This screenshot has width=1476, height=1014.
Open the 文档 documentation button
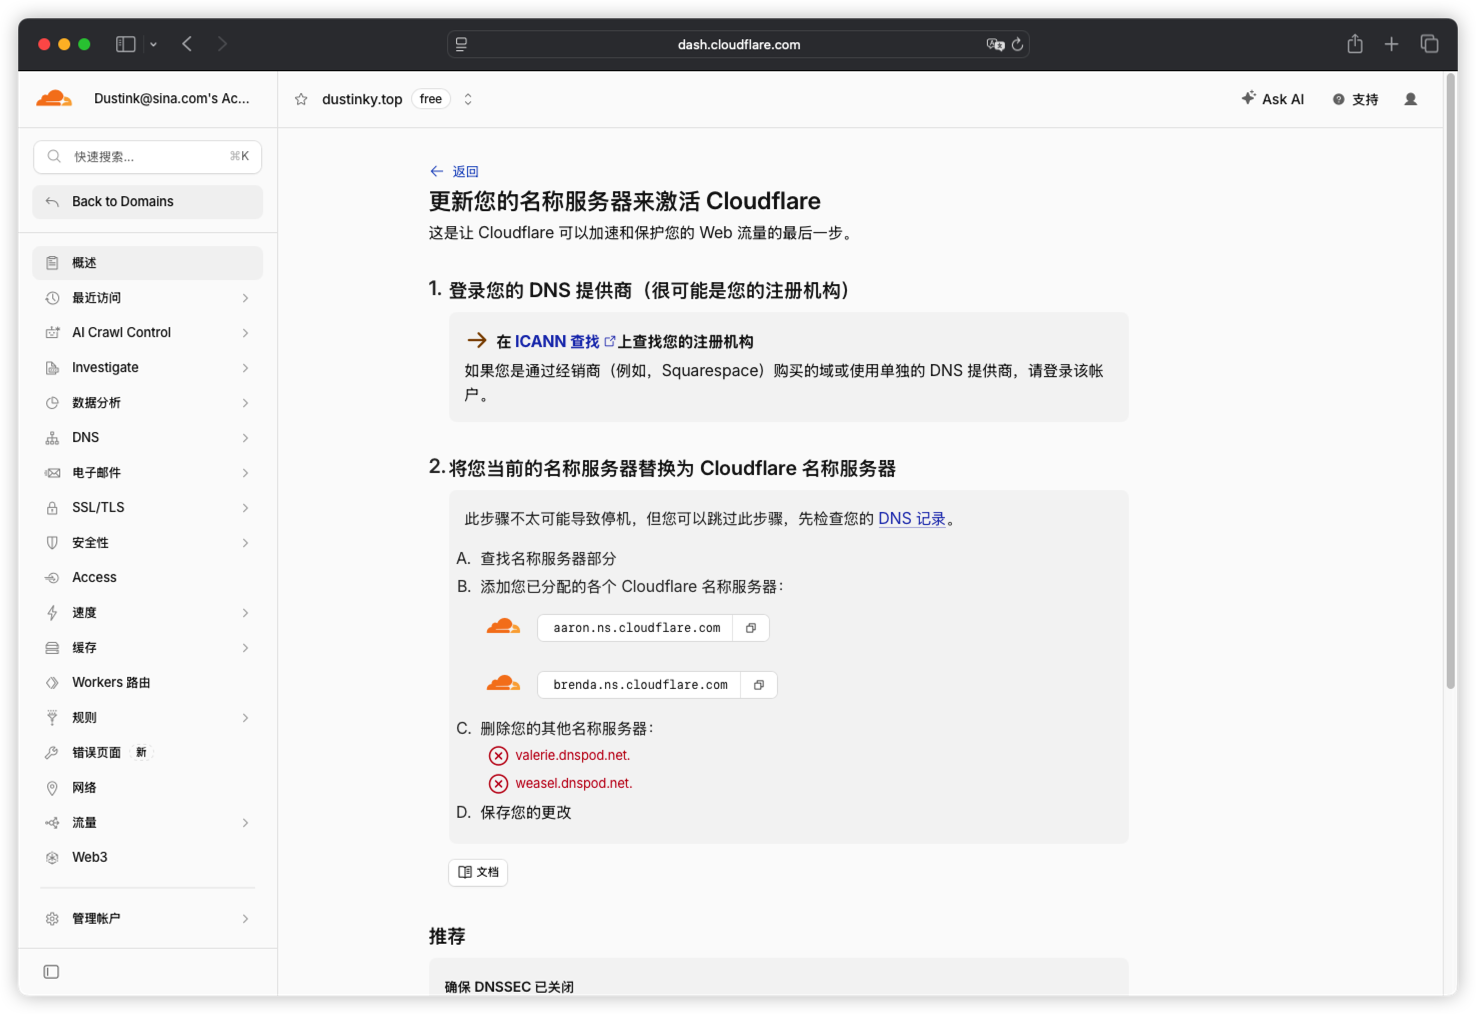click(478, 873)
